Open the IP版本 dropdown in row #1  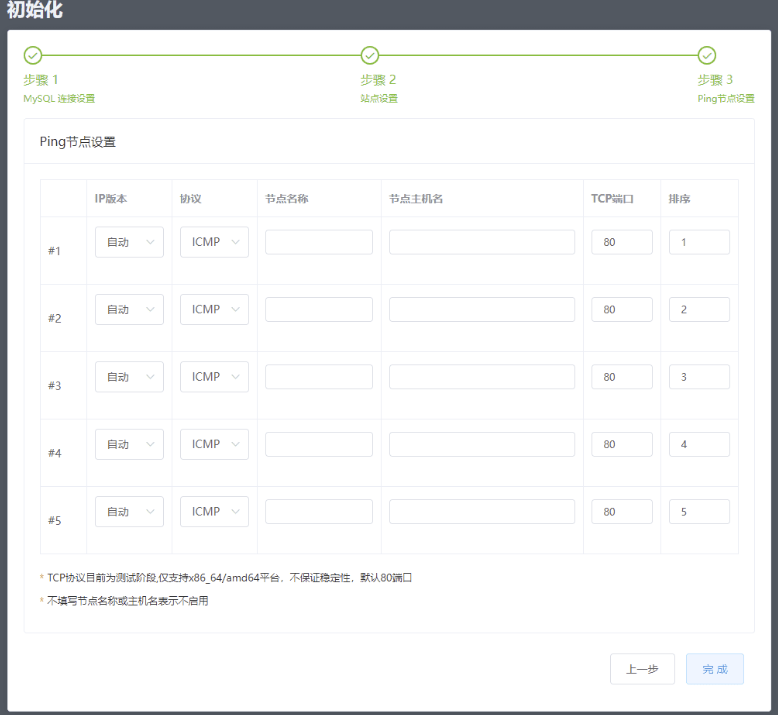click(129, 242)
